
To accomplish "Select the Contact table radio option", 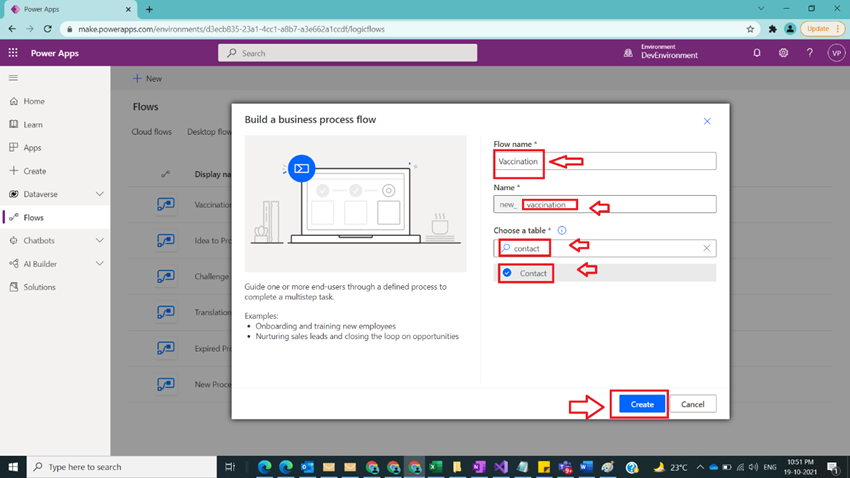I will click(507, 273).
